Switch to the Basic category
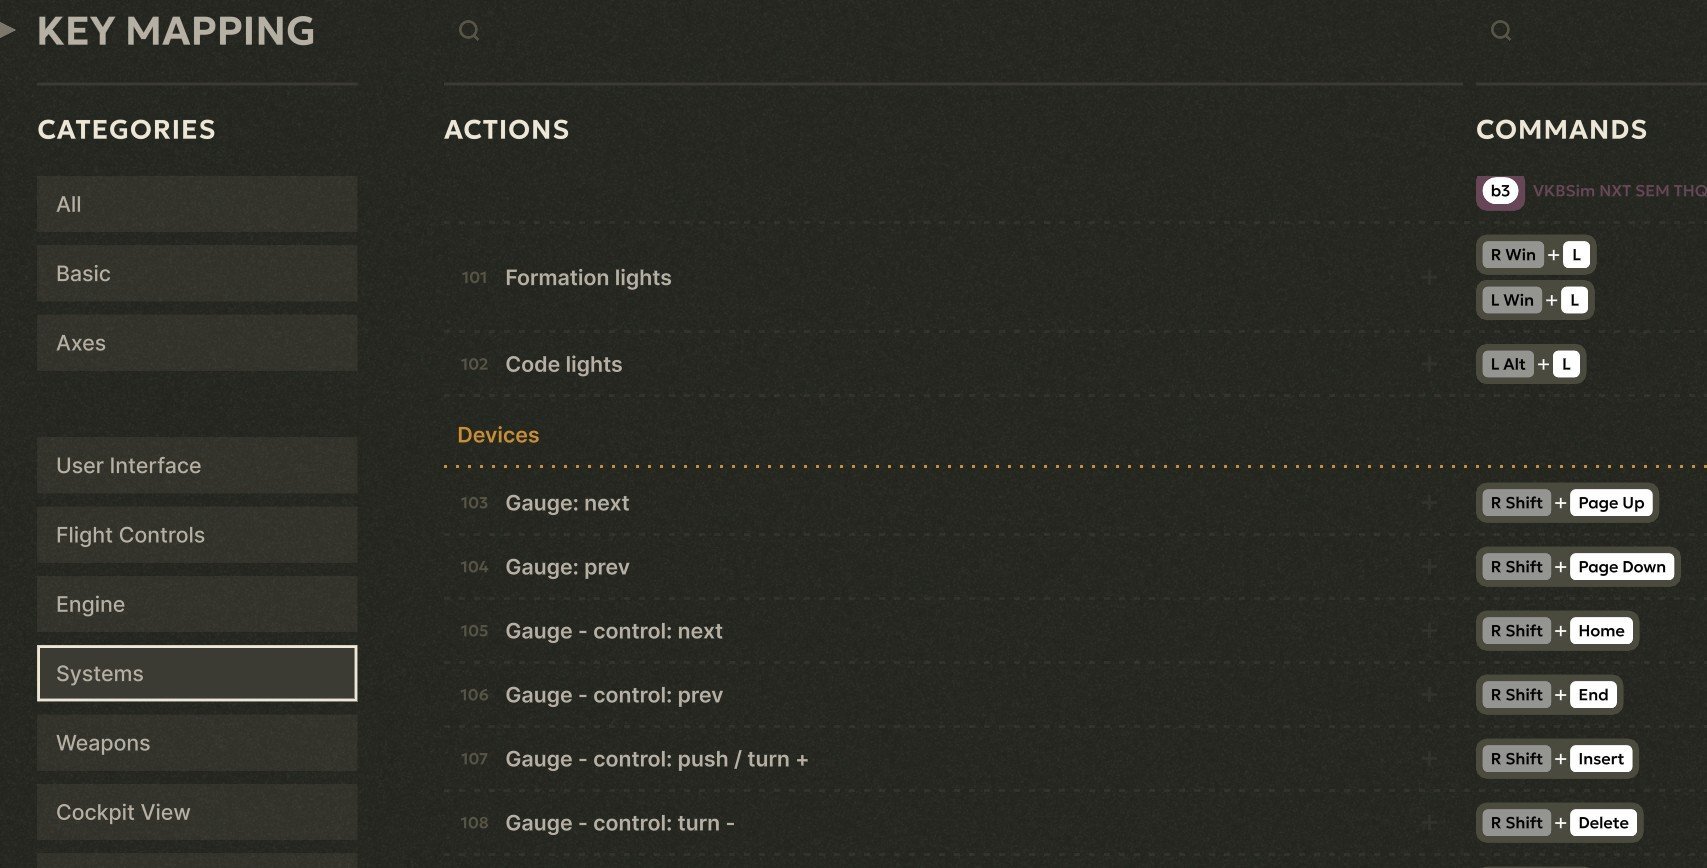Viewport: 1707px width, 868px height. (197, 274)
